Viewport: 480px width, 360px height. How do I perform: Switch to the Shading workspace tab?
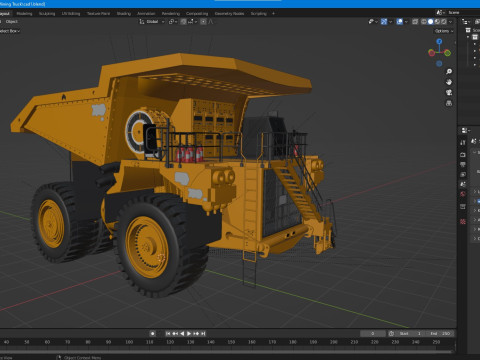(124, 14)
